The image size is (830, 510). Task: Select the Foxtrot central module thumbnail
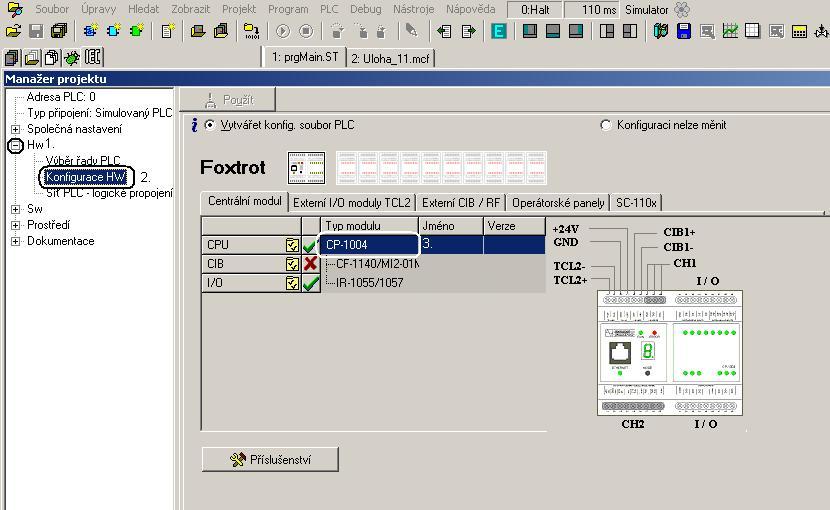pyautogui.click(x=306, y=168)
